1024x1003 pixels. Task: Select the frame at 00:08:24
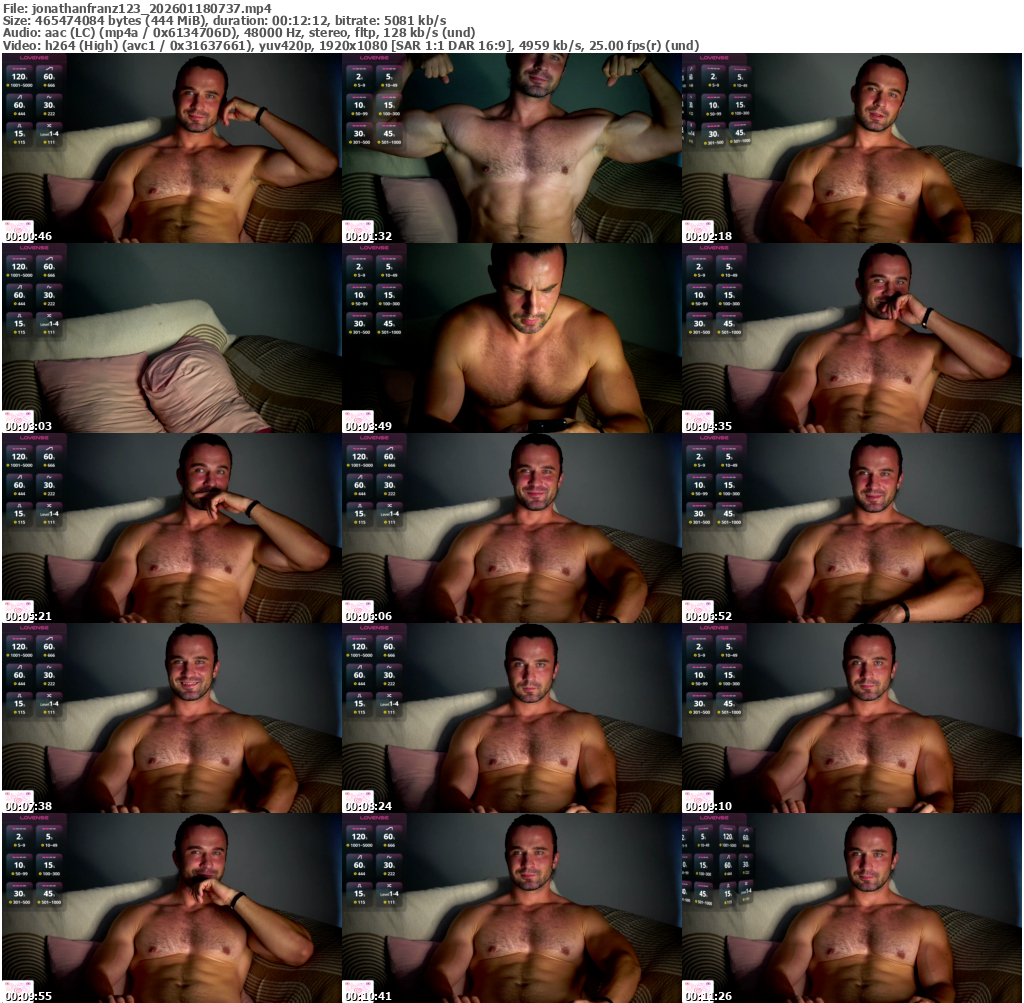[x=511, y=718]
